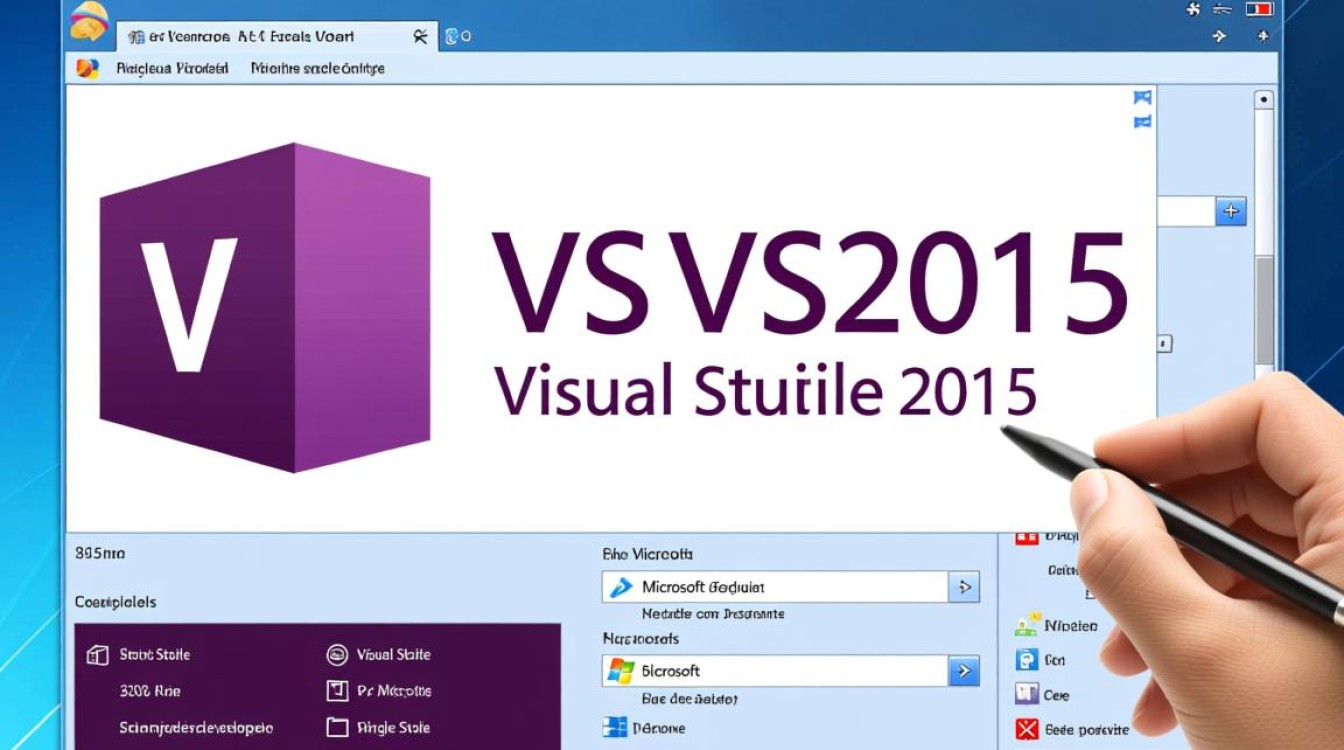Expand the 'Microsoft Gediuist' dropdown arrow
This screenshot has width=1344, height=750.
964,587
